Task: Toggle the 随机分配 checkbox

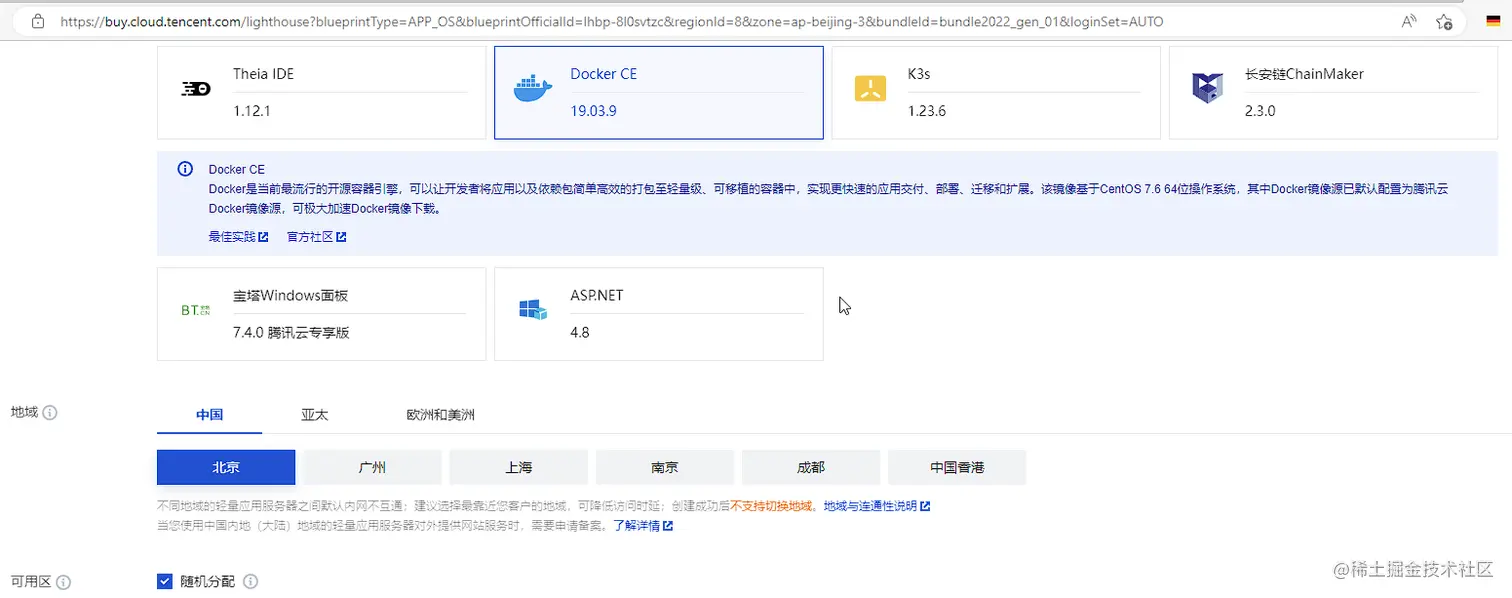Action: [x=165, y=581]
